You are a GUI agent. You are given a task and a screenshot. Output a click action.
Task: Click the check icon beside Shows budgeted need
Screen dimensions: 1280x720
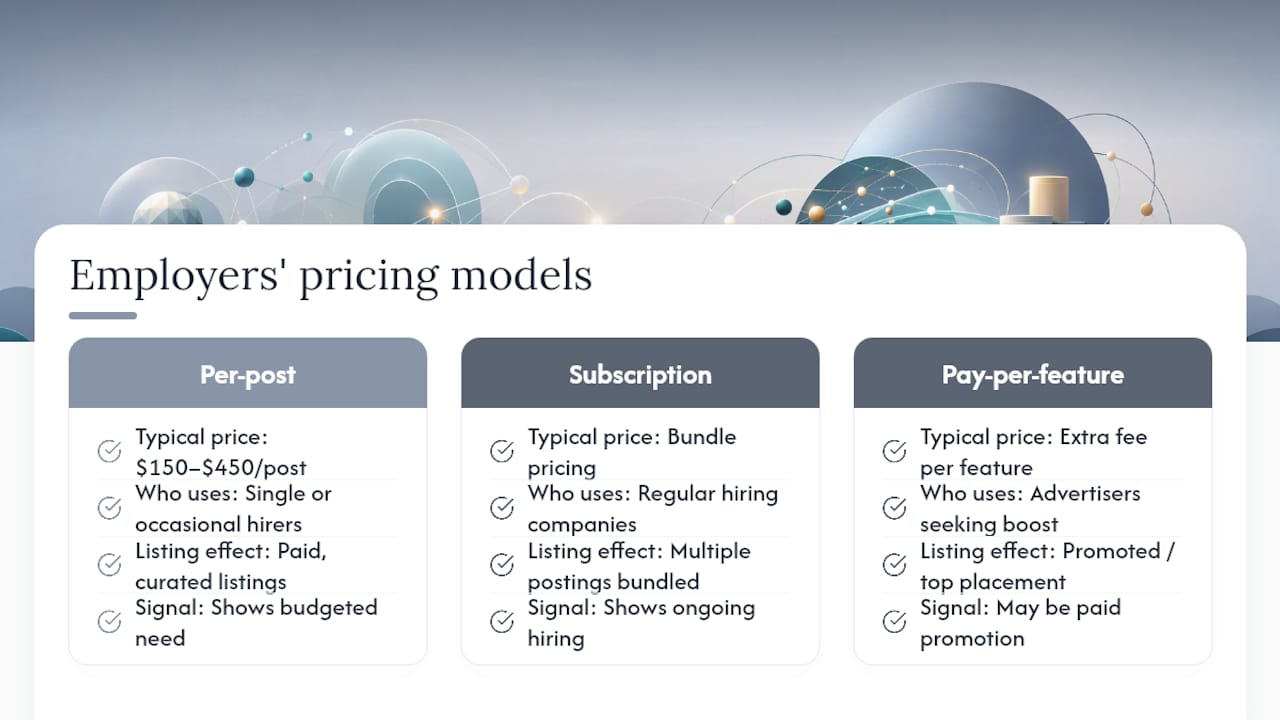tap(110, 622)
